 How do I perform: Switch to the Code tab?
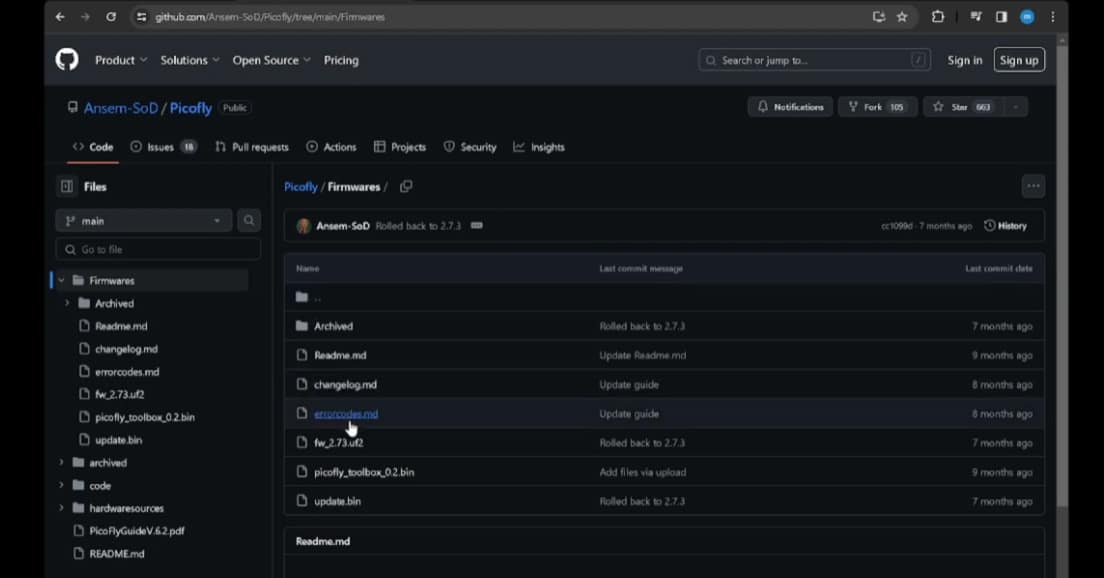click(93, 147)
